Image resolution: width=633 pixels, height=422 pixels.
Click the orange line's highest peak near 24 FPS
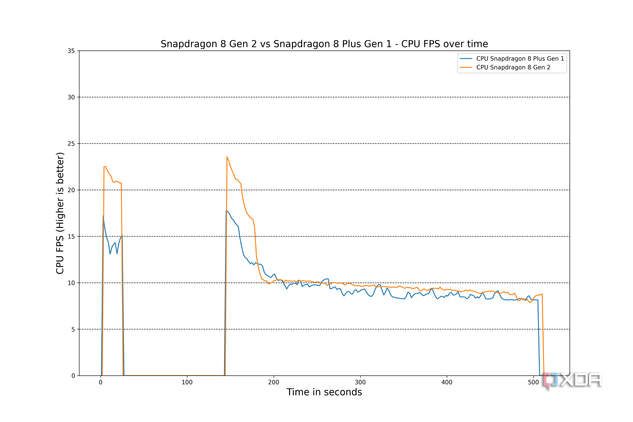pyautogui.click(x=227, y=157)
